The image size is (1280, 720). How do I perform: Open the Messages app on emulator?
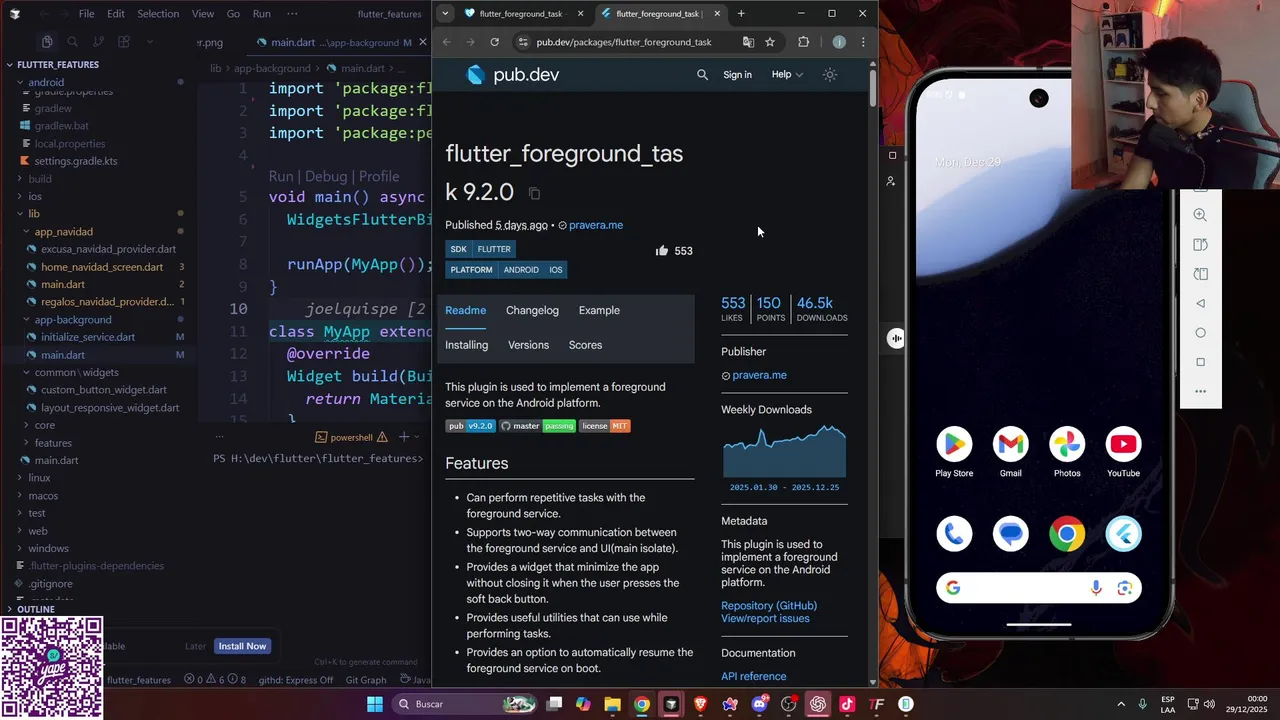tap(1010, 534)
